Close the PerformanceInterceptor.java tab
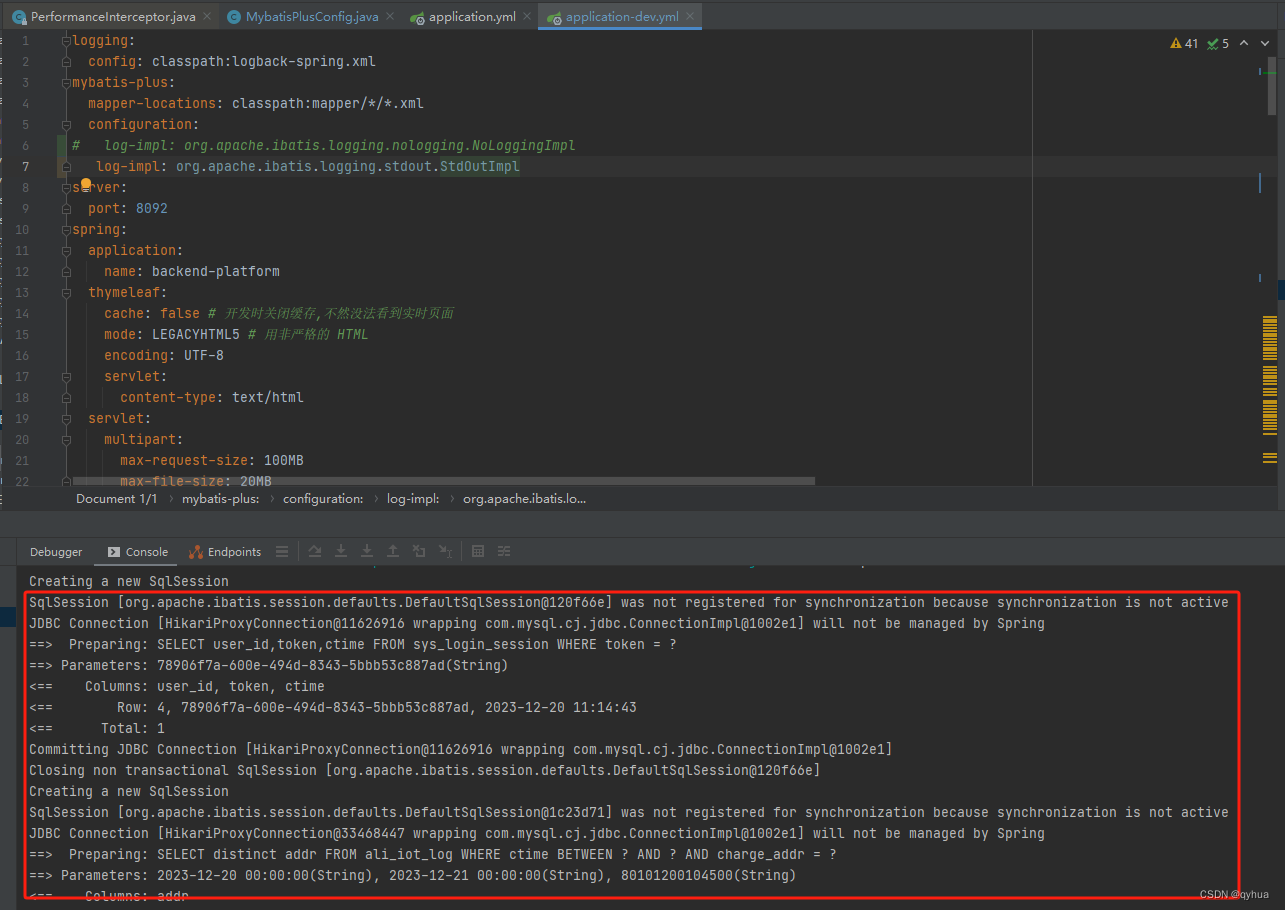This screenshot has width=1285, height=910. coord(207,17)
